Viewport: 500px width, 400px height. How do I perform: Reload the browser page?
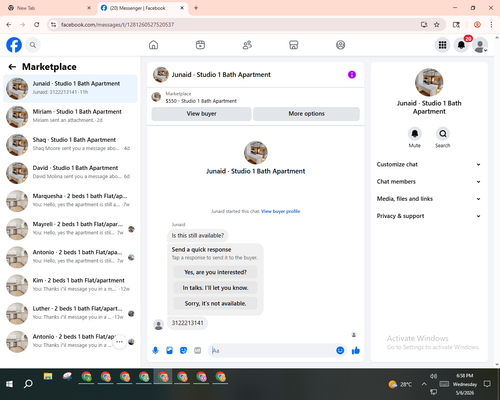tap(37, 24)
